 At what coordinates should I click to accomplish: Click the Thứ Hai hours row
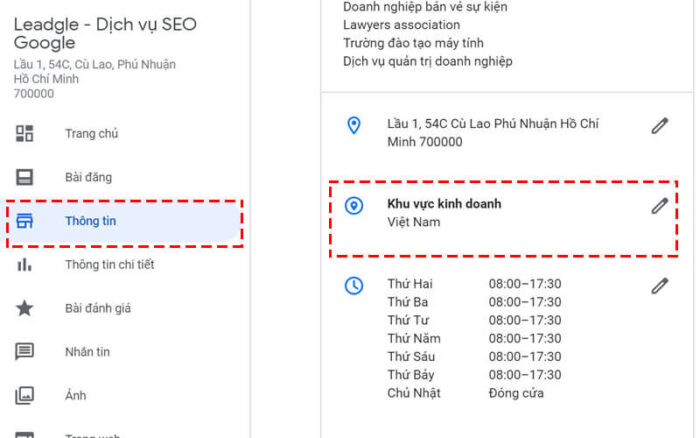click(x=474, y=284)
